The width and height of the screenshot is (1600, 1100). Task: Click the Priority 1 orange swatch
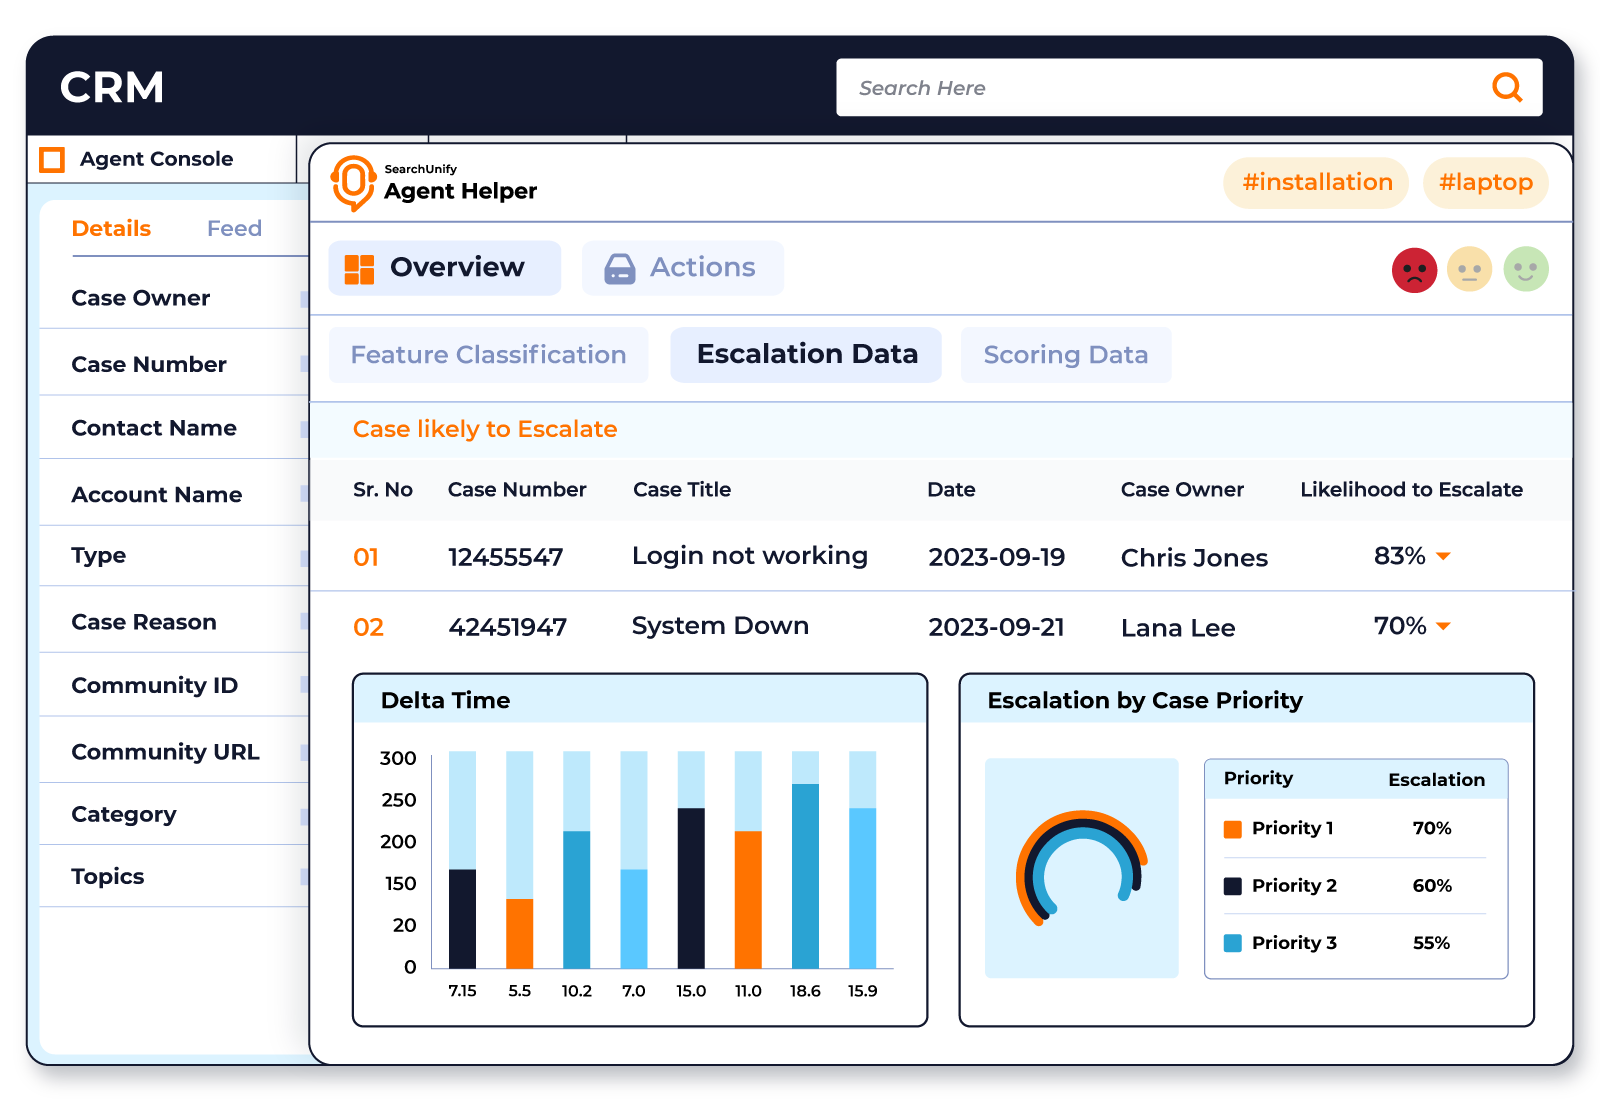click(x=1233, y=829)
